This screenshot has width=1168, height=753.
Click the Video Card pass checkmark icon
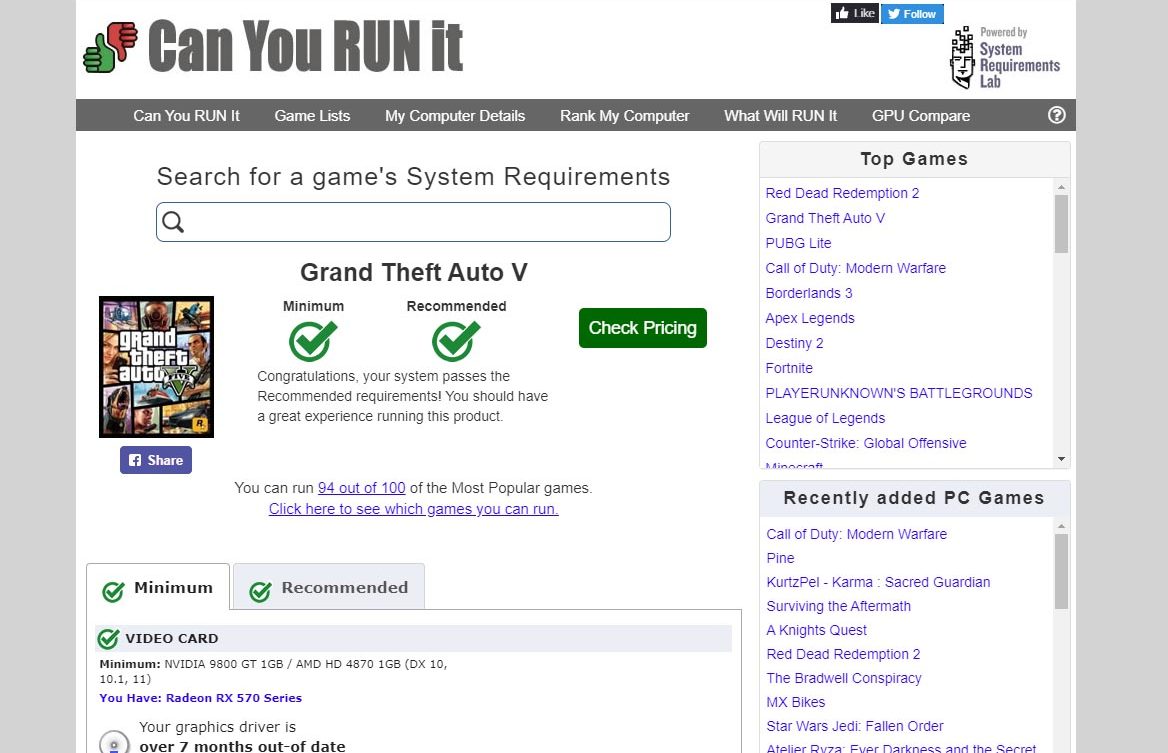click(109, 638)
